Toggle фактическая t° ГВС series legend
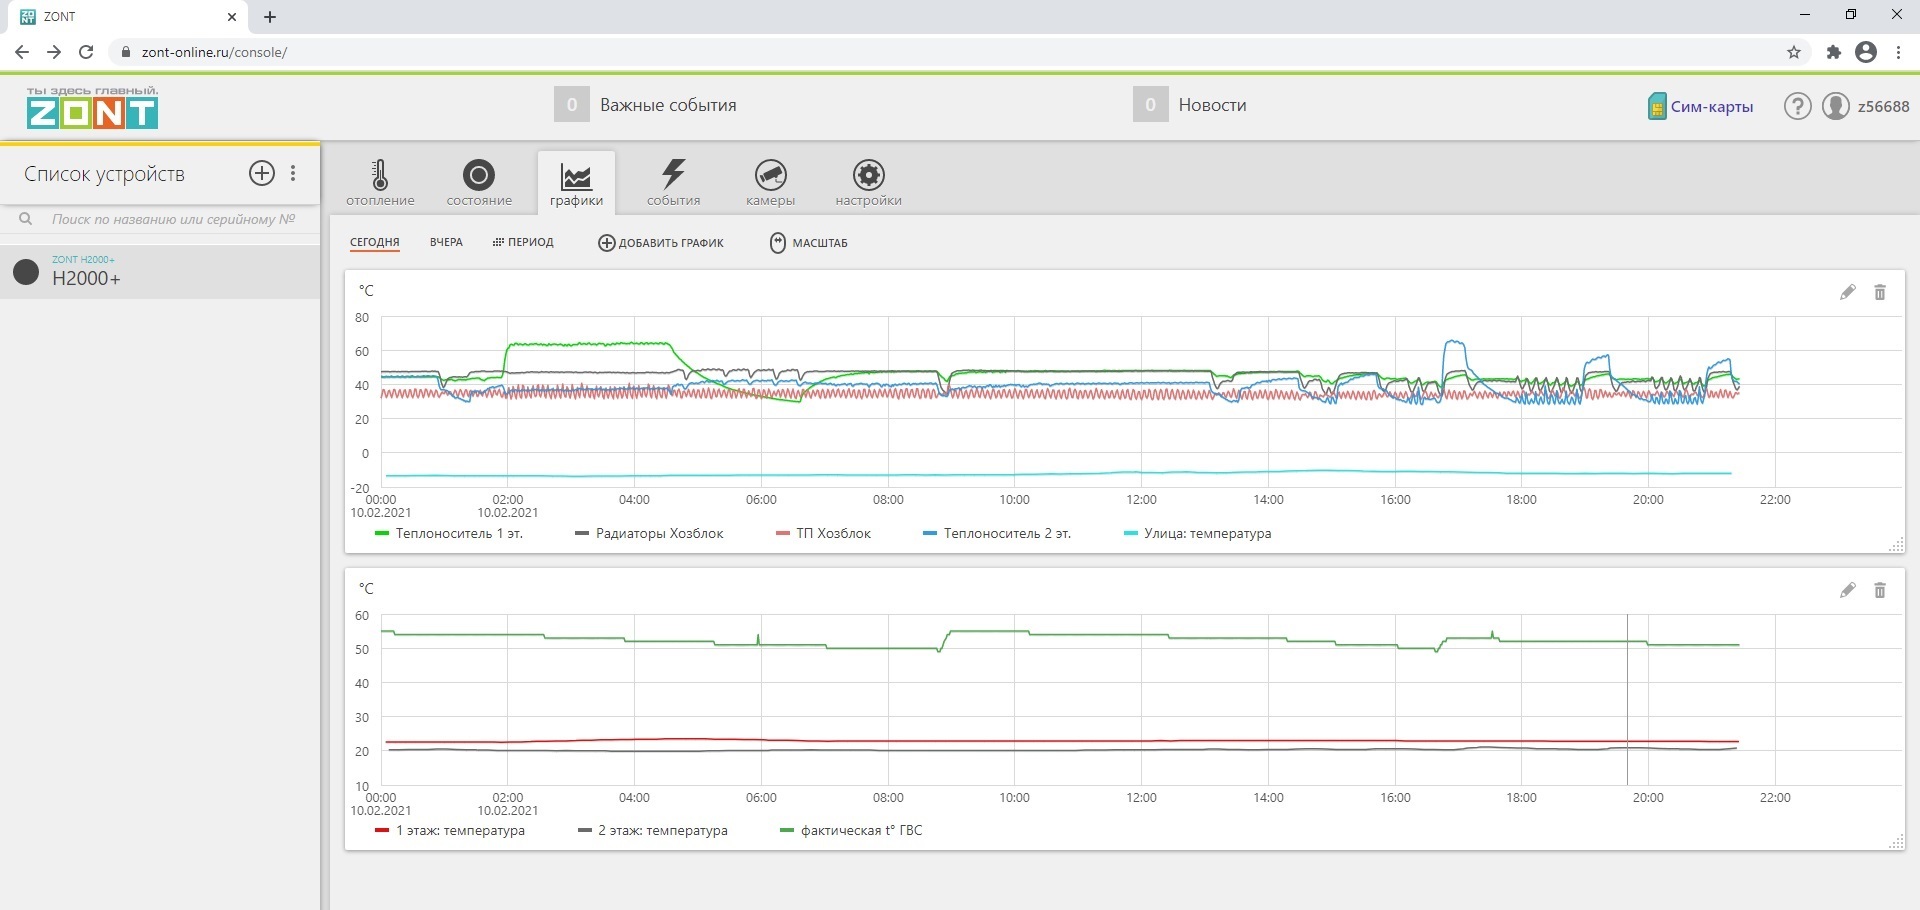This screenshot has height=910, width=1920. click(x=851, y=831)
